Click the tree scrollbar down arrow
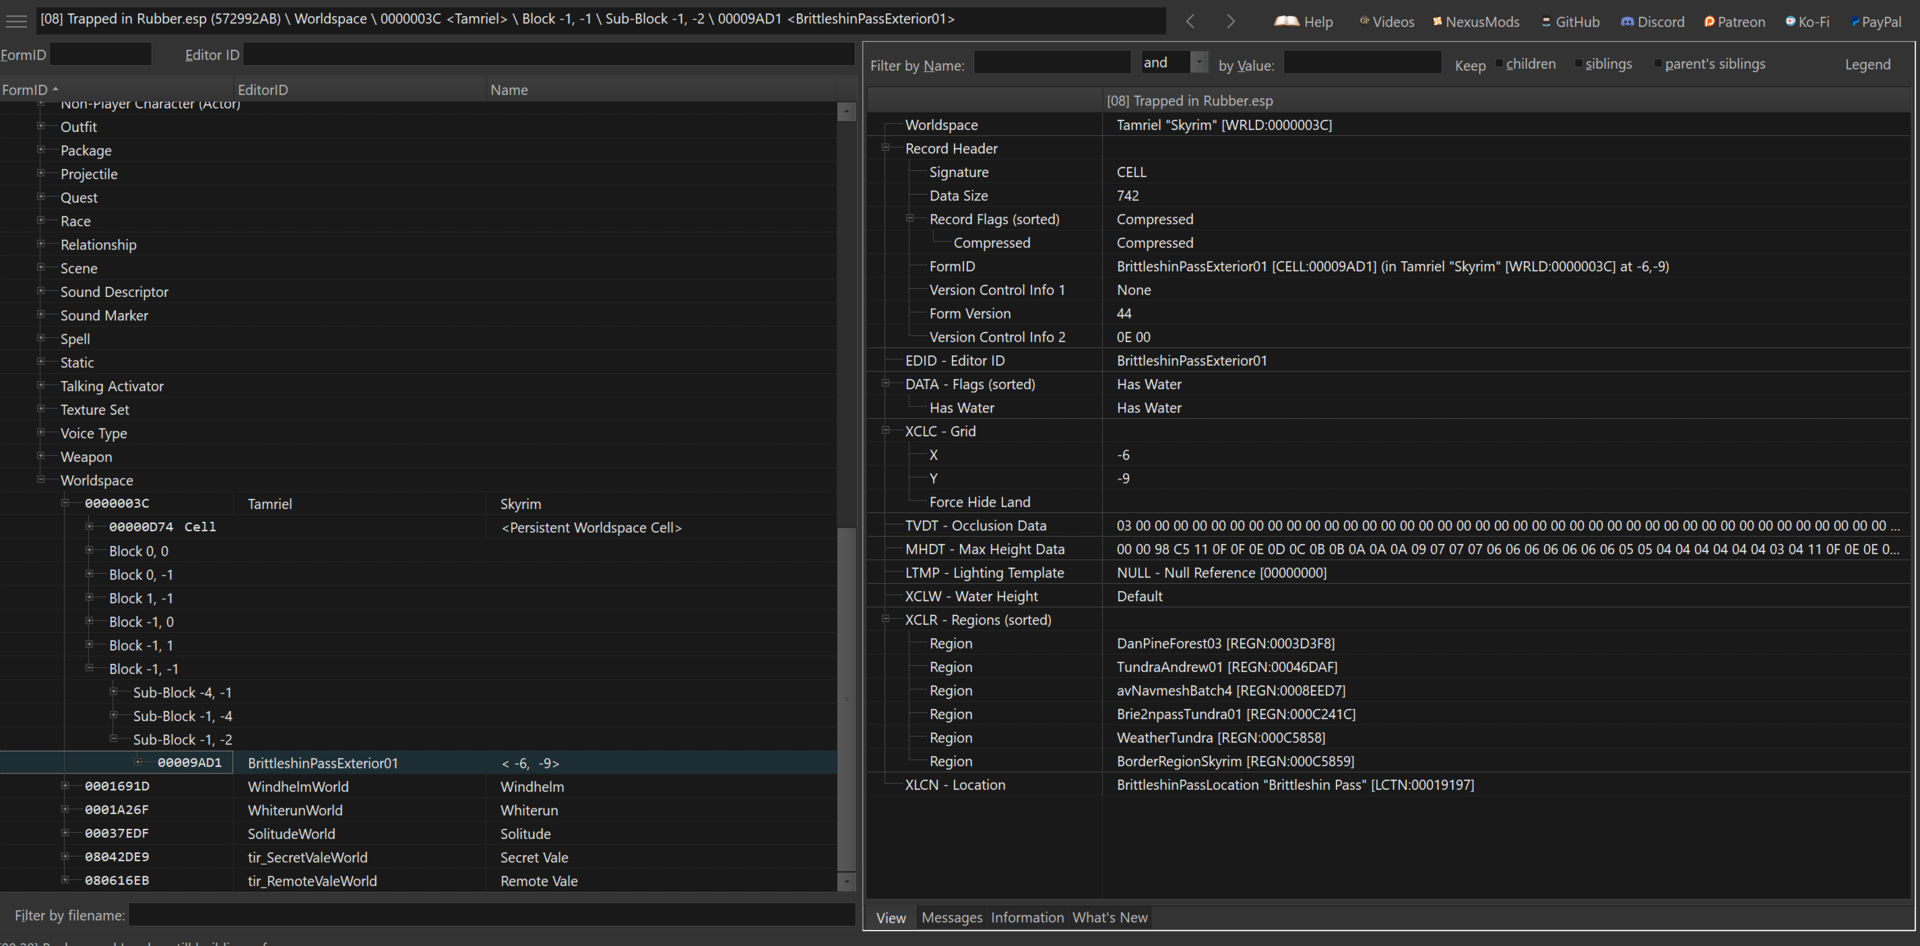 846,881
